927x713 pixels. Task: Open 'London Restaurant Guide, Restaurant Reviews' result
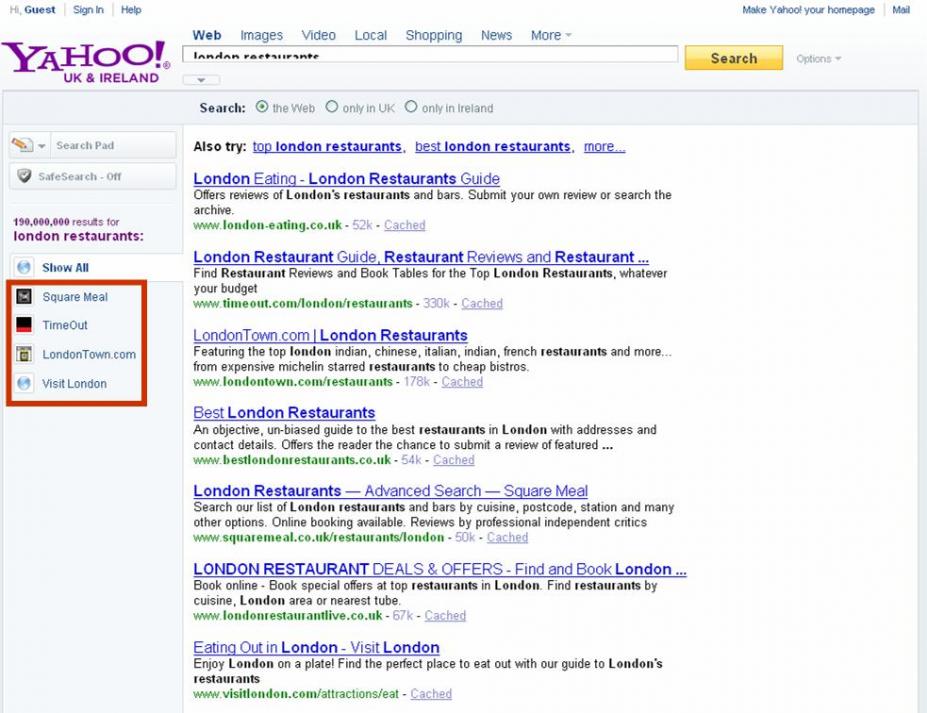click(x=421, y=257)
